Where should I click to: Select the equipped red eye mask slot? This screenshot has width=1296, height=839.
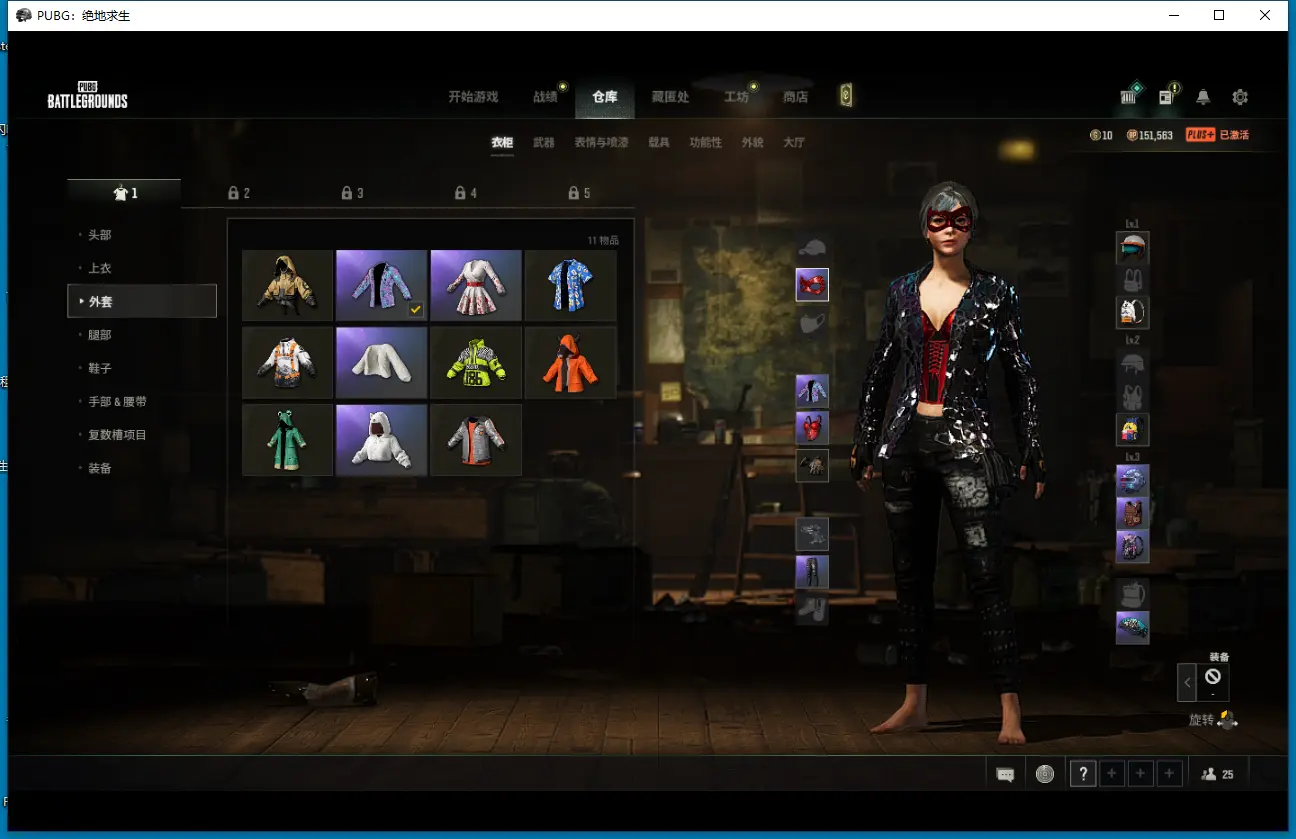[x=812, y=285]
